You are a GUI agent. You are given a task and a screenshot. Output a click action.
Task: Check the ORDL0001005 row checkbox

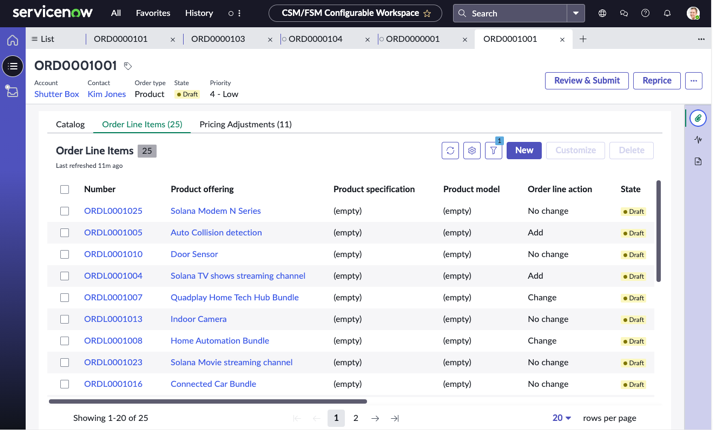pos(65,233)
